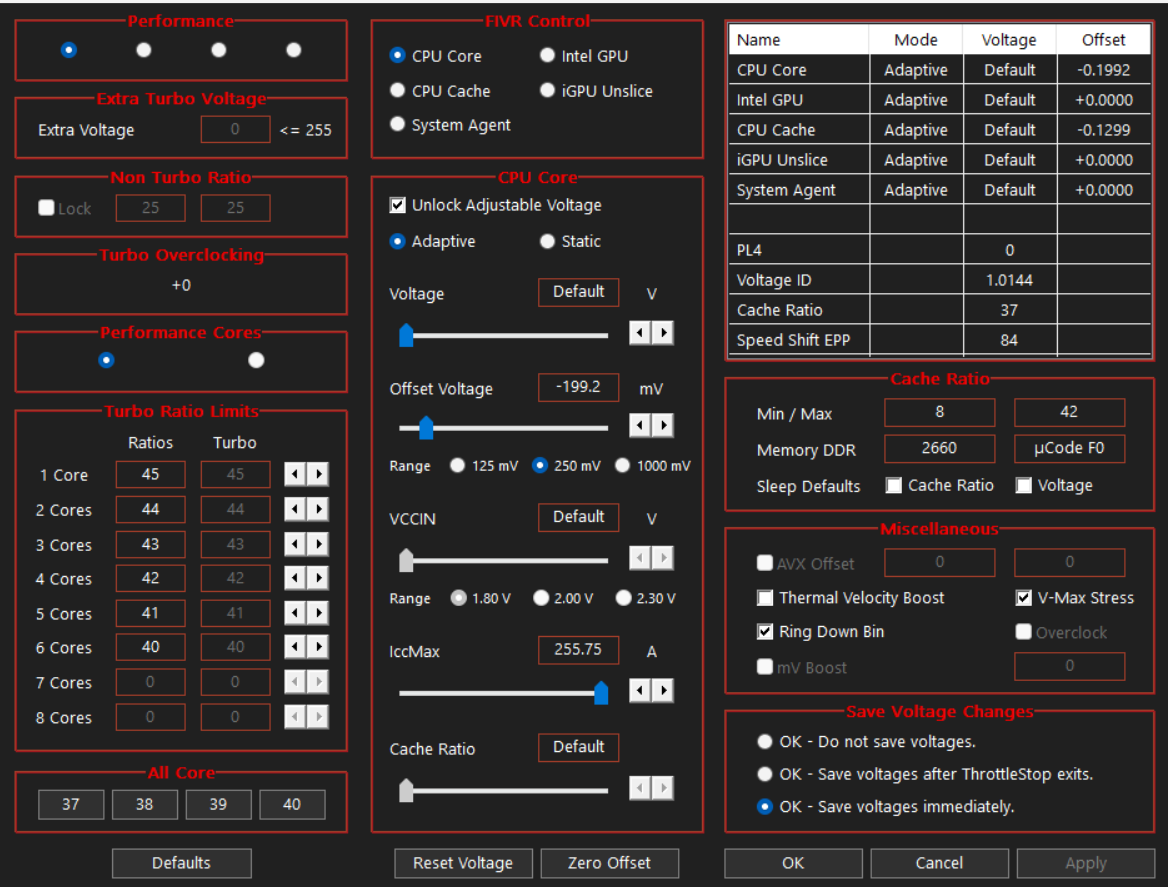Click Reset Voltage button
Screen dimensions: 1168x887
pyautogui.click(x=463, y=863)
